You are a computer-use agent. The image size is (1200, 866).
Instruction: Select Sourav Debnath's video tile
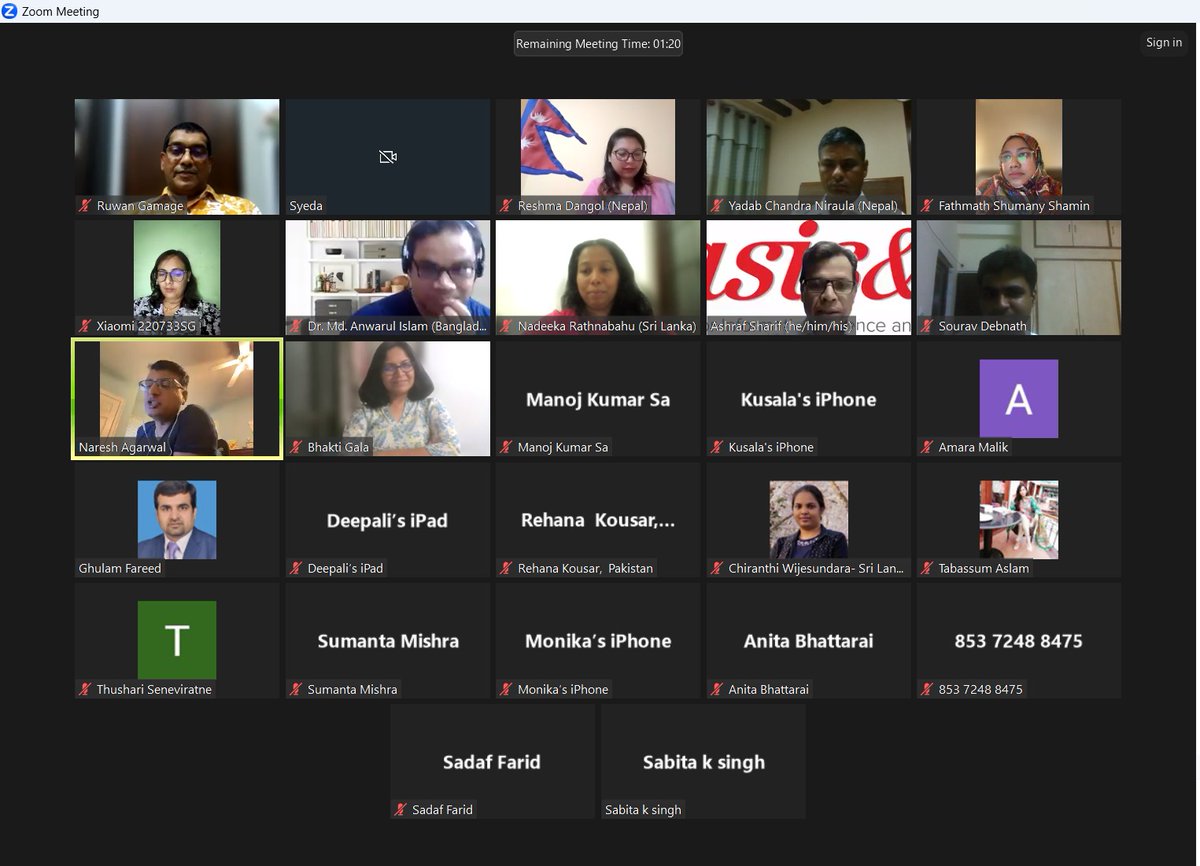(x=1019, y=277)
